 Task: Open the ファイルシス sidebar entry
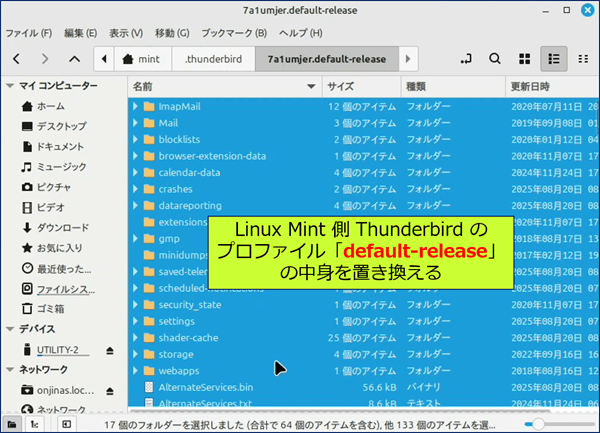tap(58, 289)
